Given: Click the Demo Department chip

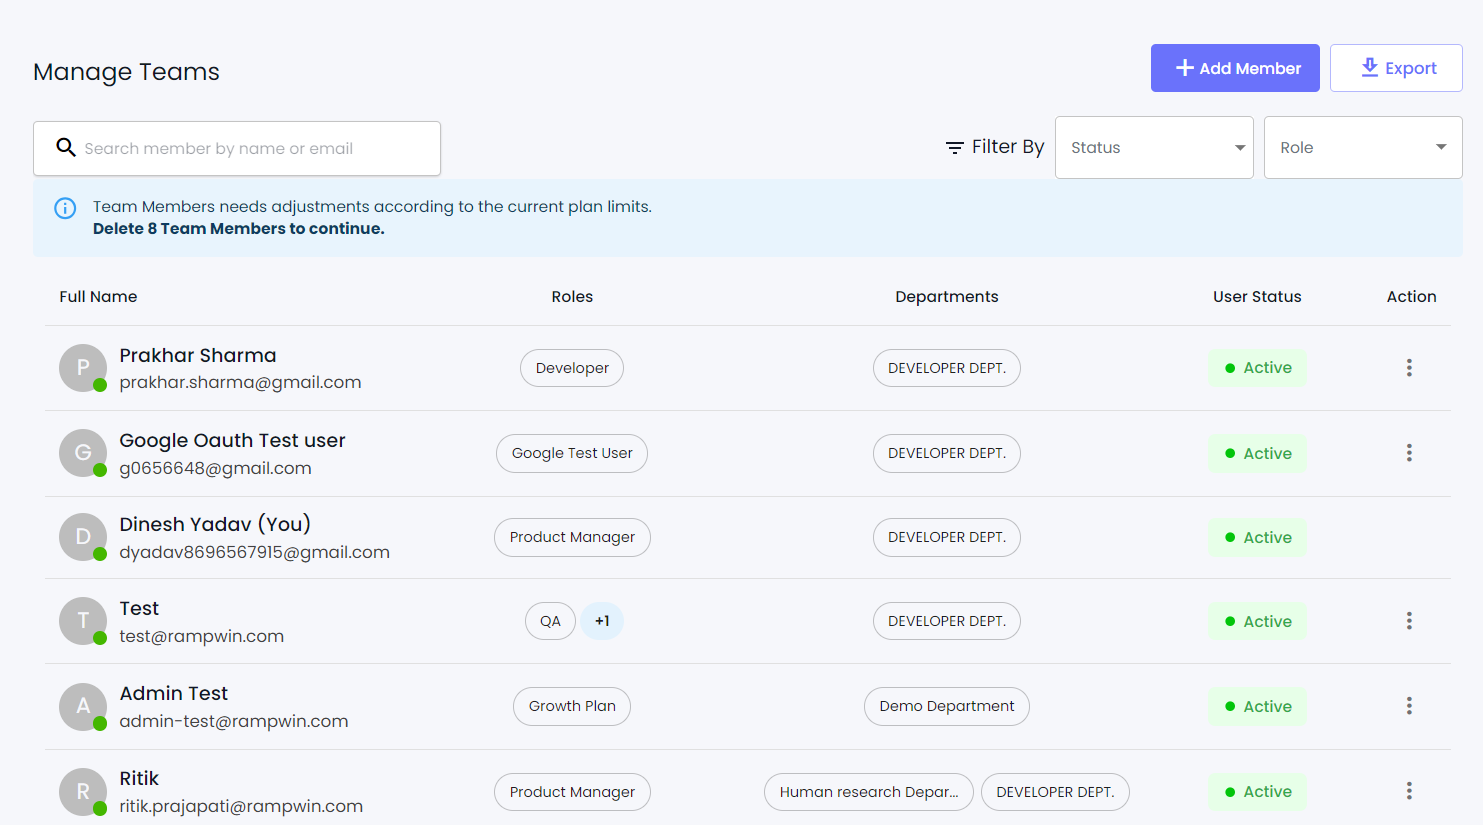Looking at the screenshot, I should (x=946, y=706).
